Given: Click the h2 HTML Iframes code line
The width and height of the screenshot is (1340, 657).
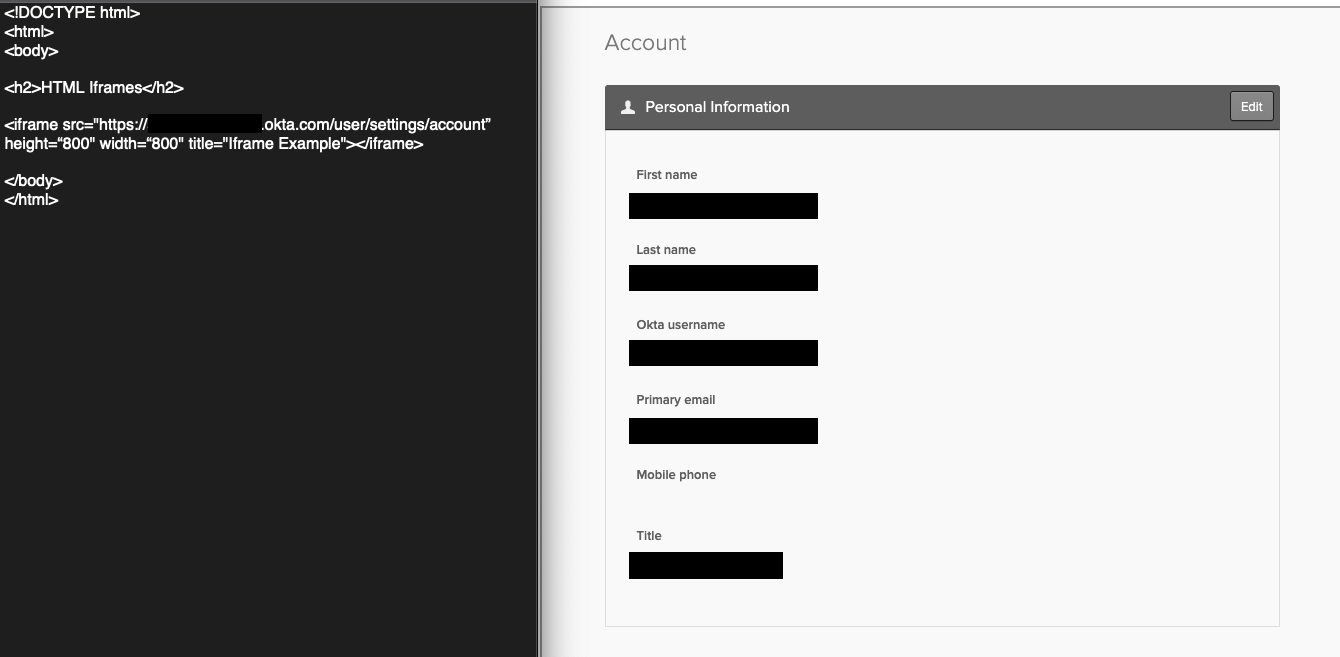Looking at the screenshot, I should point(94,88).
